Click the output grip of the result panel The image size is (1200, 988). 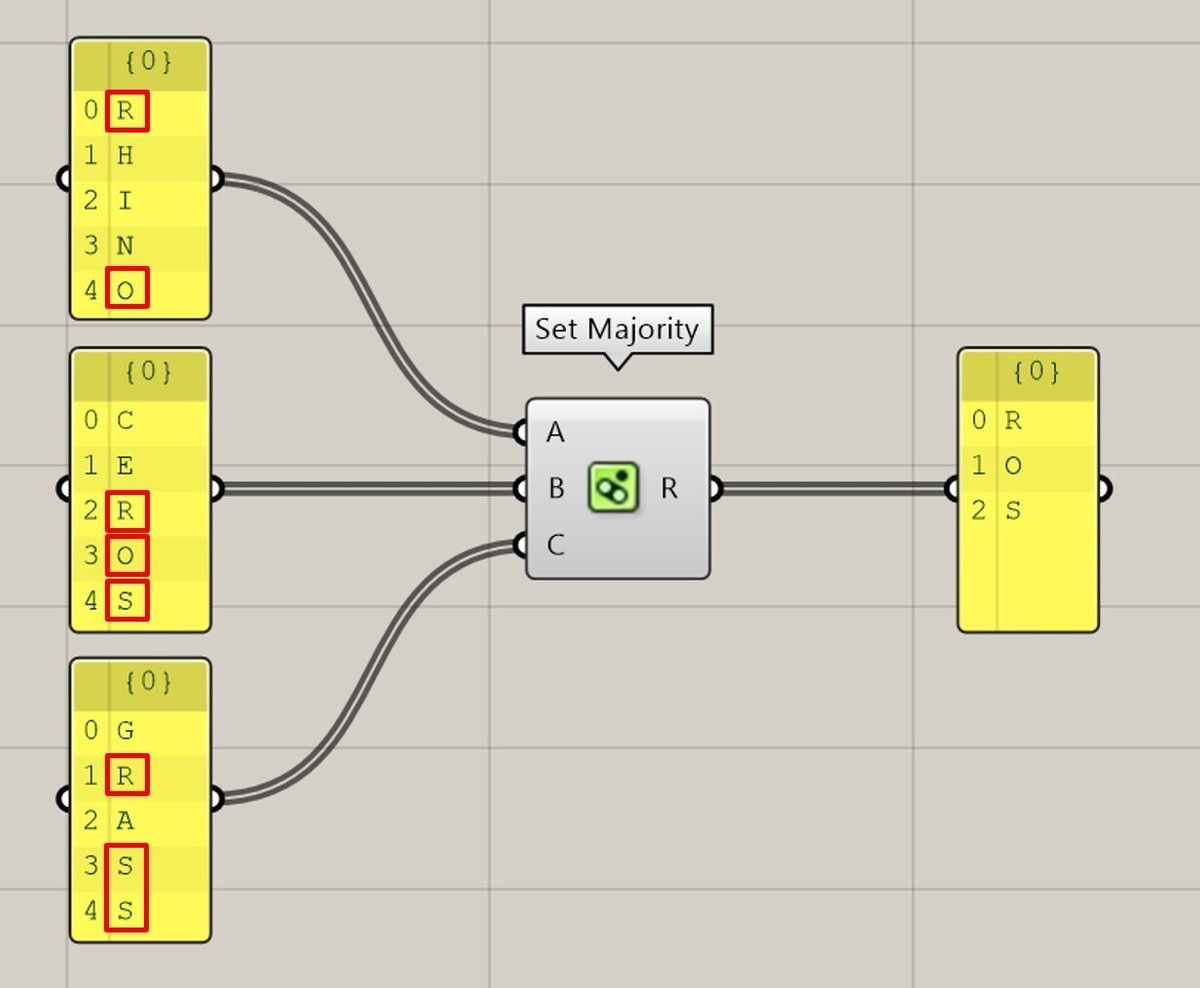pyautogui.click(x=1104, y=489)
